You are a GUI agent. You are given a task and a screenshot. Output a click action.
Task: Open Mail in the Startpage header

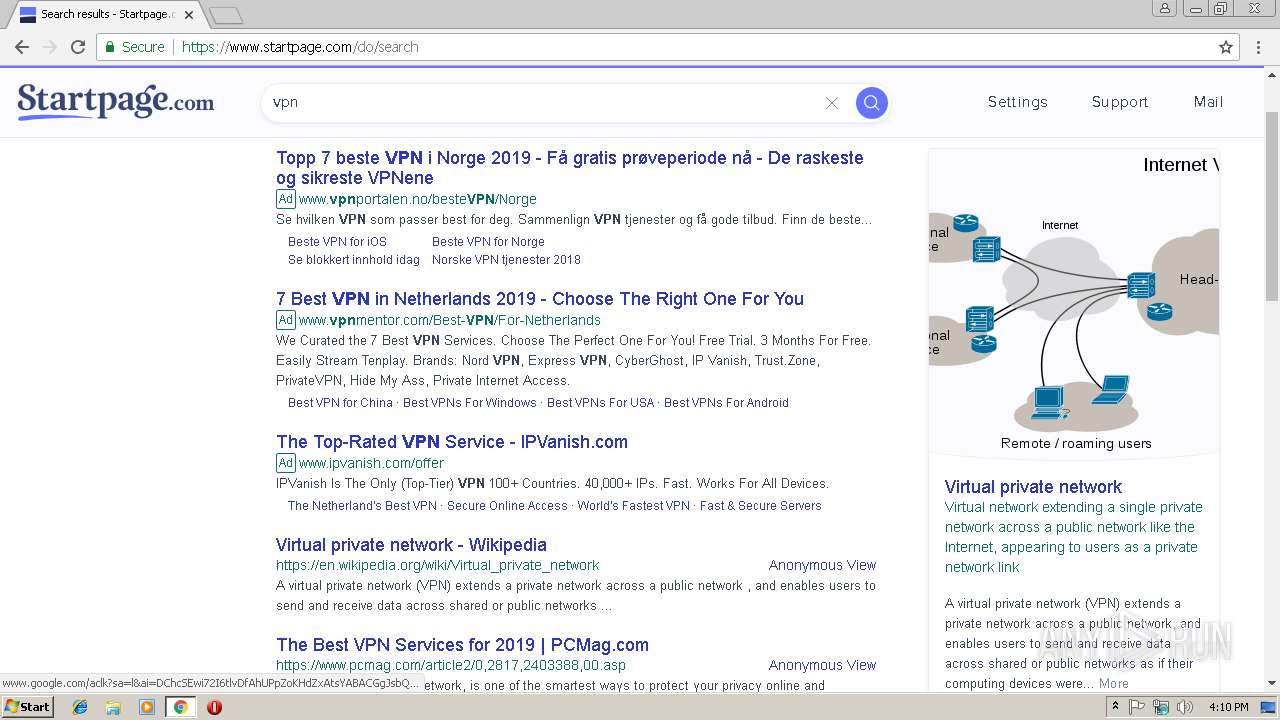click(1208, 102)
